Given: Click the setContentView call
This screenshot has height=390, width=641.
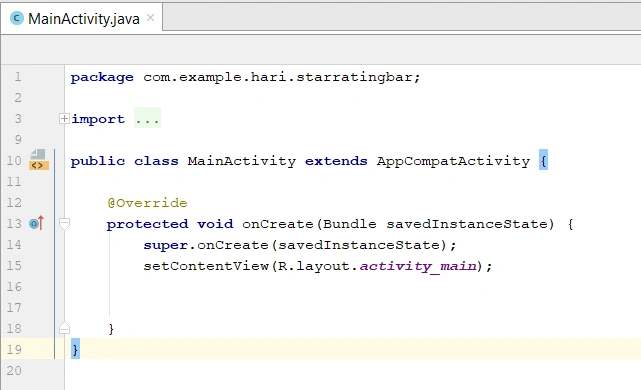Looking at the screenshot, I should point(206,266).
